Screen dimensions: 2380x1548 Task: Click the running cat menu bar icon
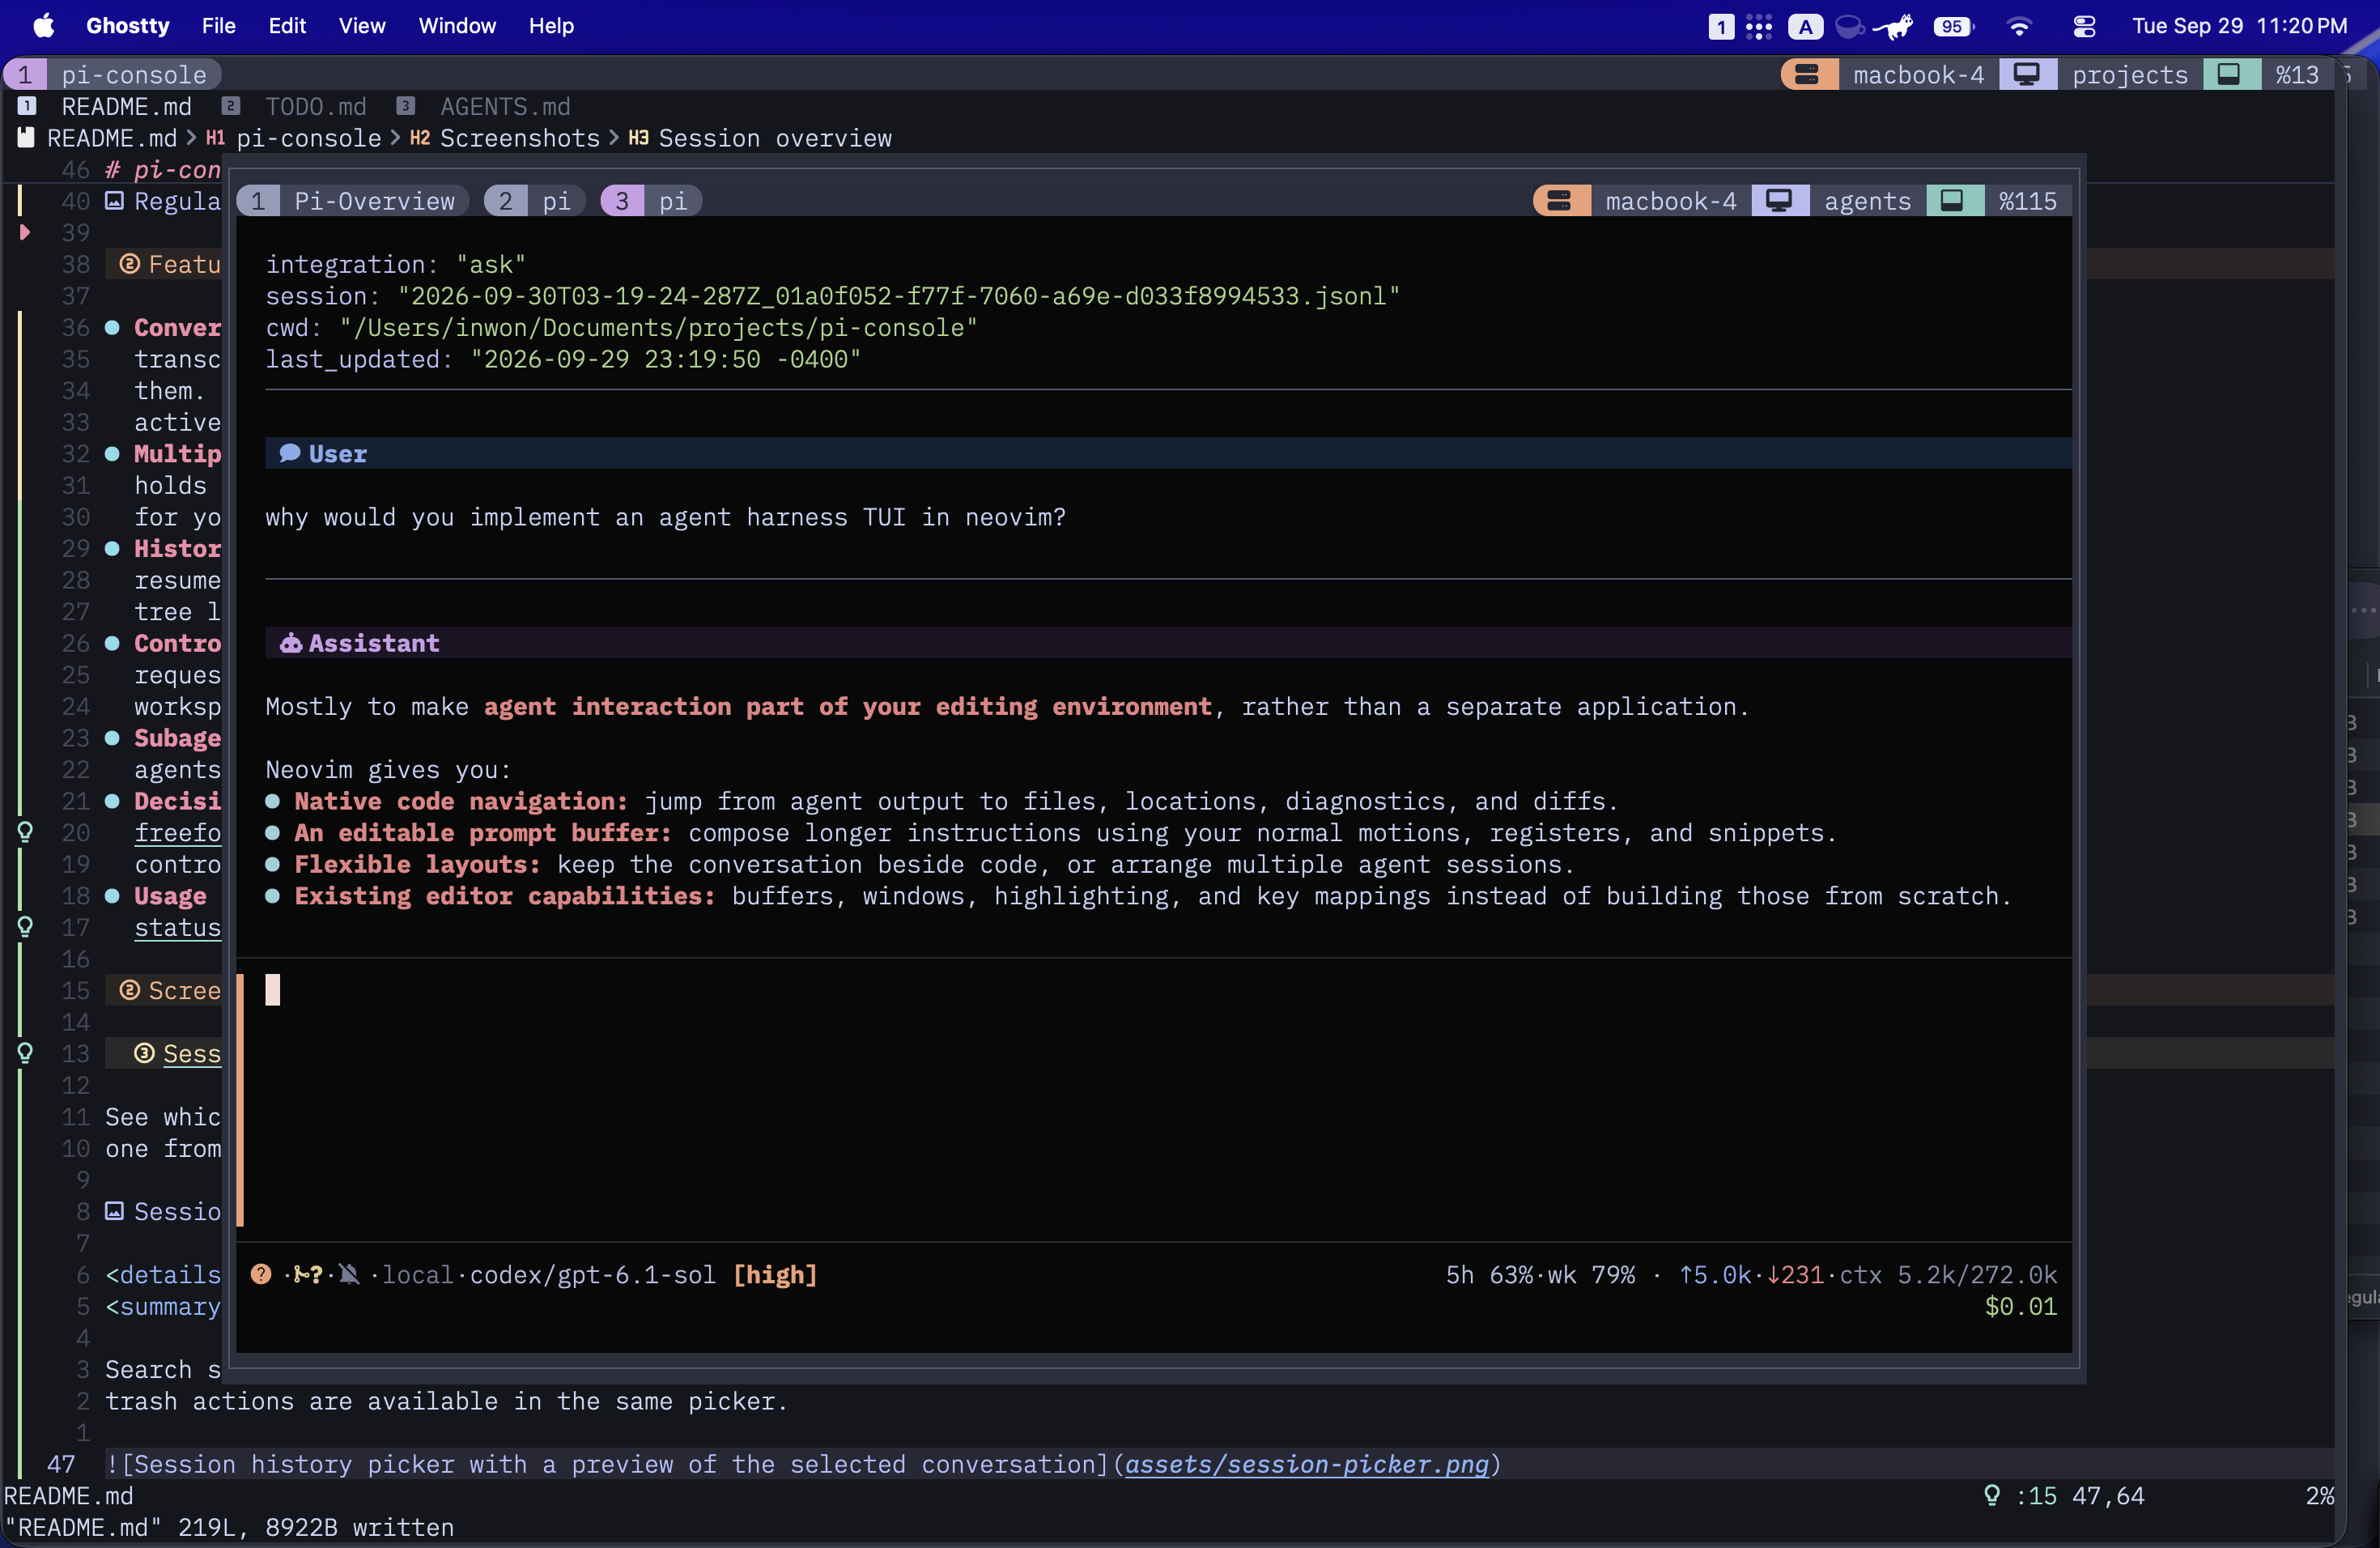[x=1894, y=27]
